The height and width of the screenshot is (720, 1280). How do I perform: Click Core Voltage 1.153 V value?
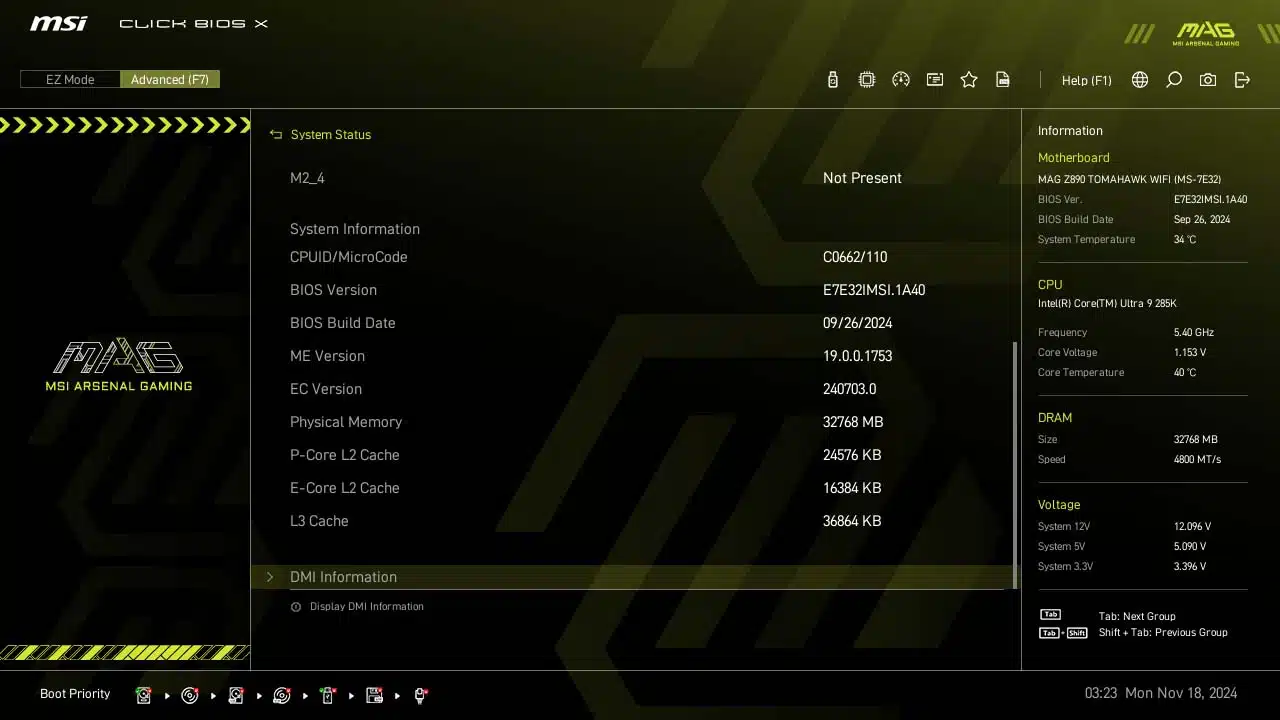(1190, 353)
